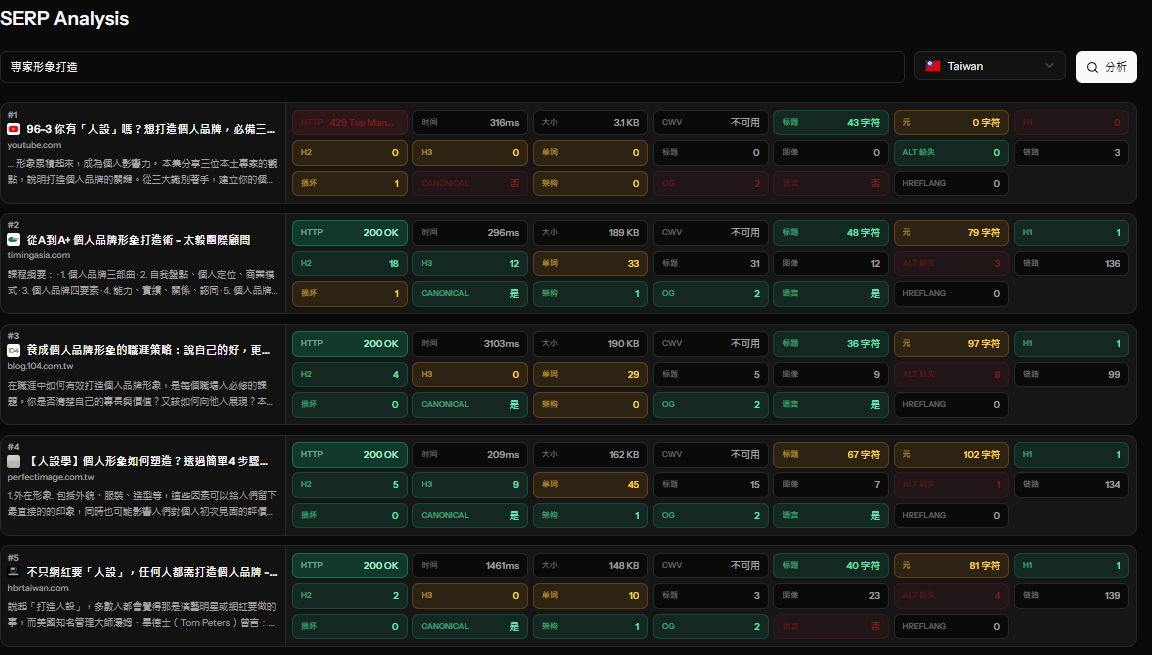This screenshot has width=1152, height=655.
Task: Open result titled 96-3 你有「人設」嗎
Action: click(x=151, y=129)
